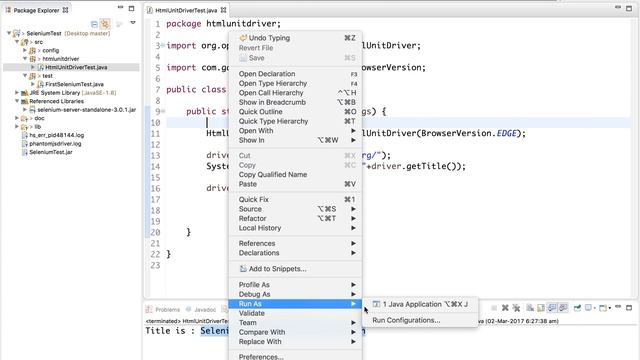
Task: Click Collapse All icon in Package Explorer
Action: tap(94, 24)
